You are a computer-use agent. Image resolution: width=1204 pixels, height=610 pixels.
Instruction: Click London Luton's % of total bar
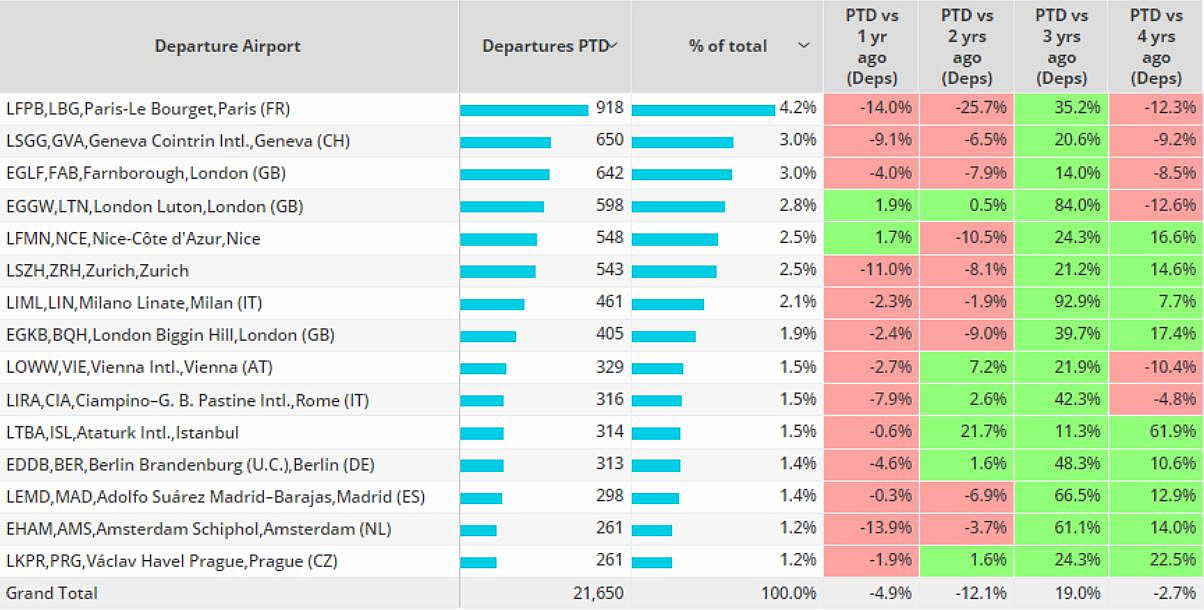click(x=678, y=207)
